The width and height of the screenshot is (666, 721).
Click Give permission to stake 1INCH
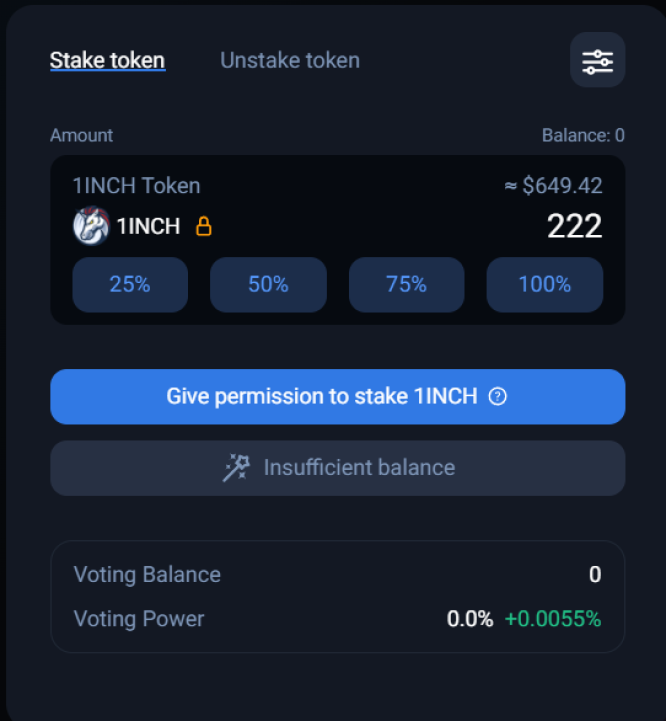coord(338,396)
